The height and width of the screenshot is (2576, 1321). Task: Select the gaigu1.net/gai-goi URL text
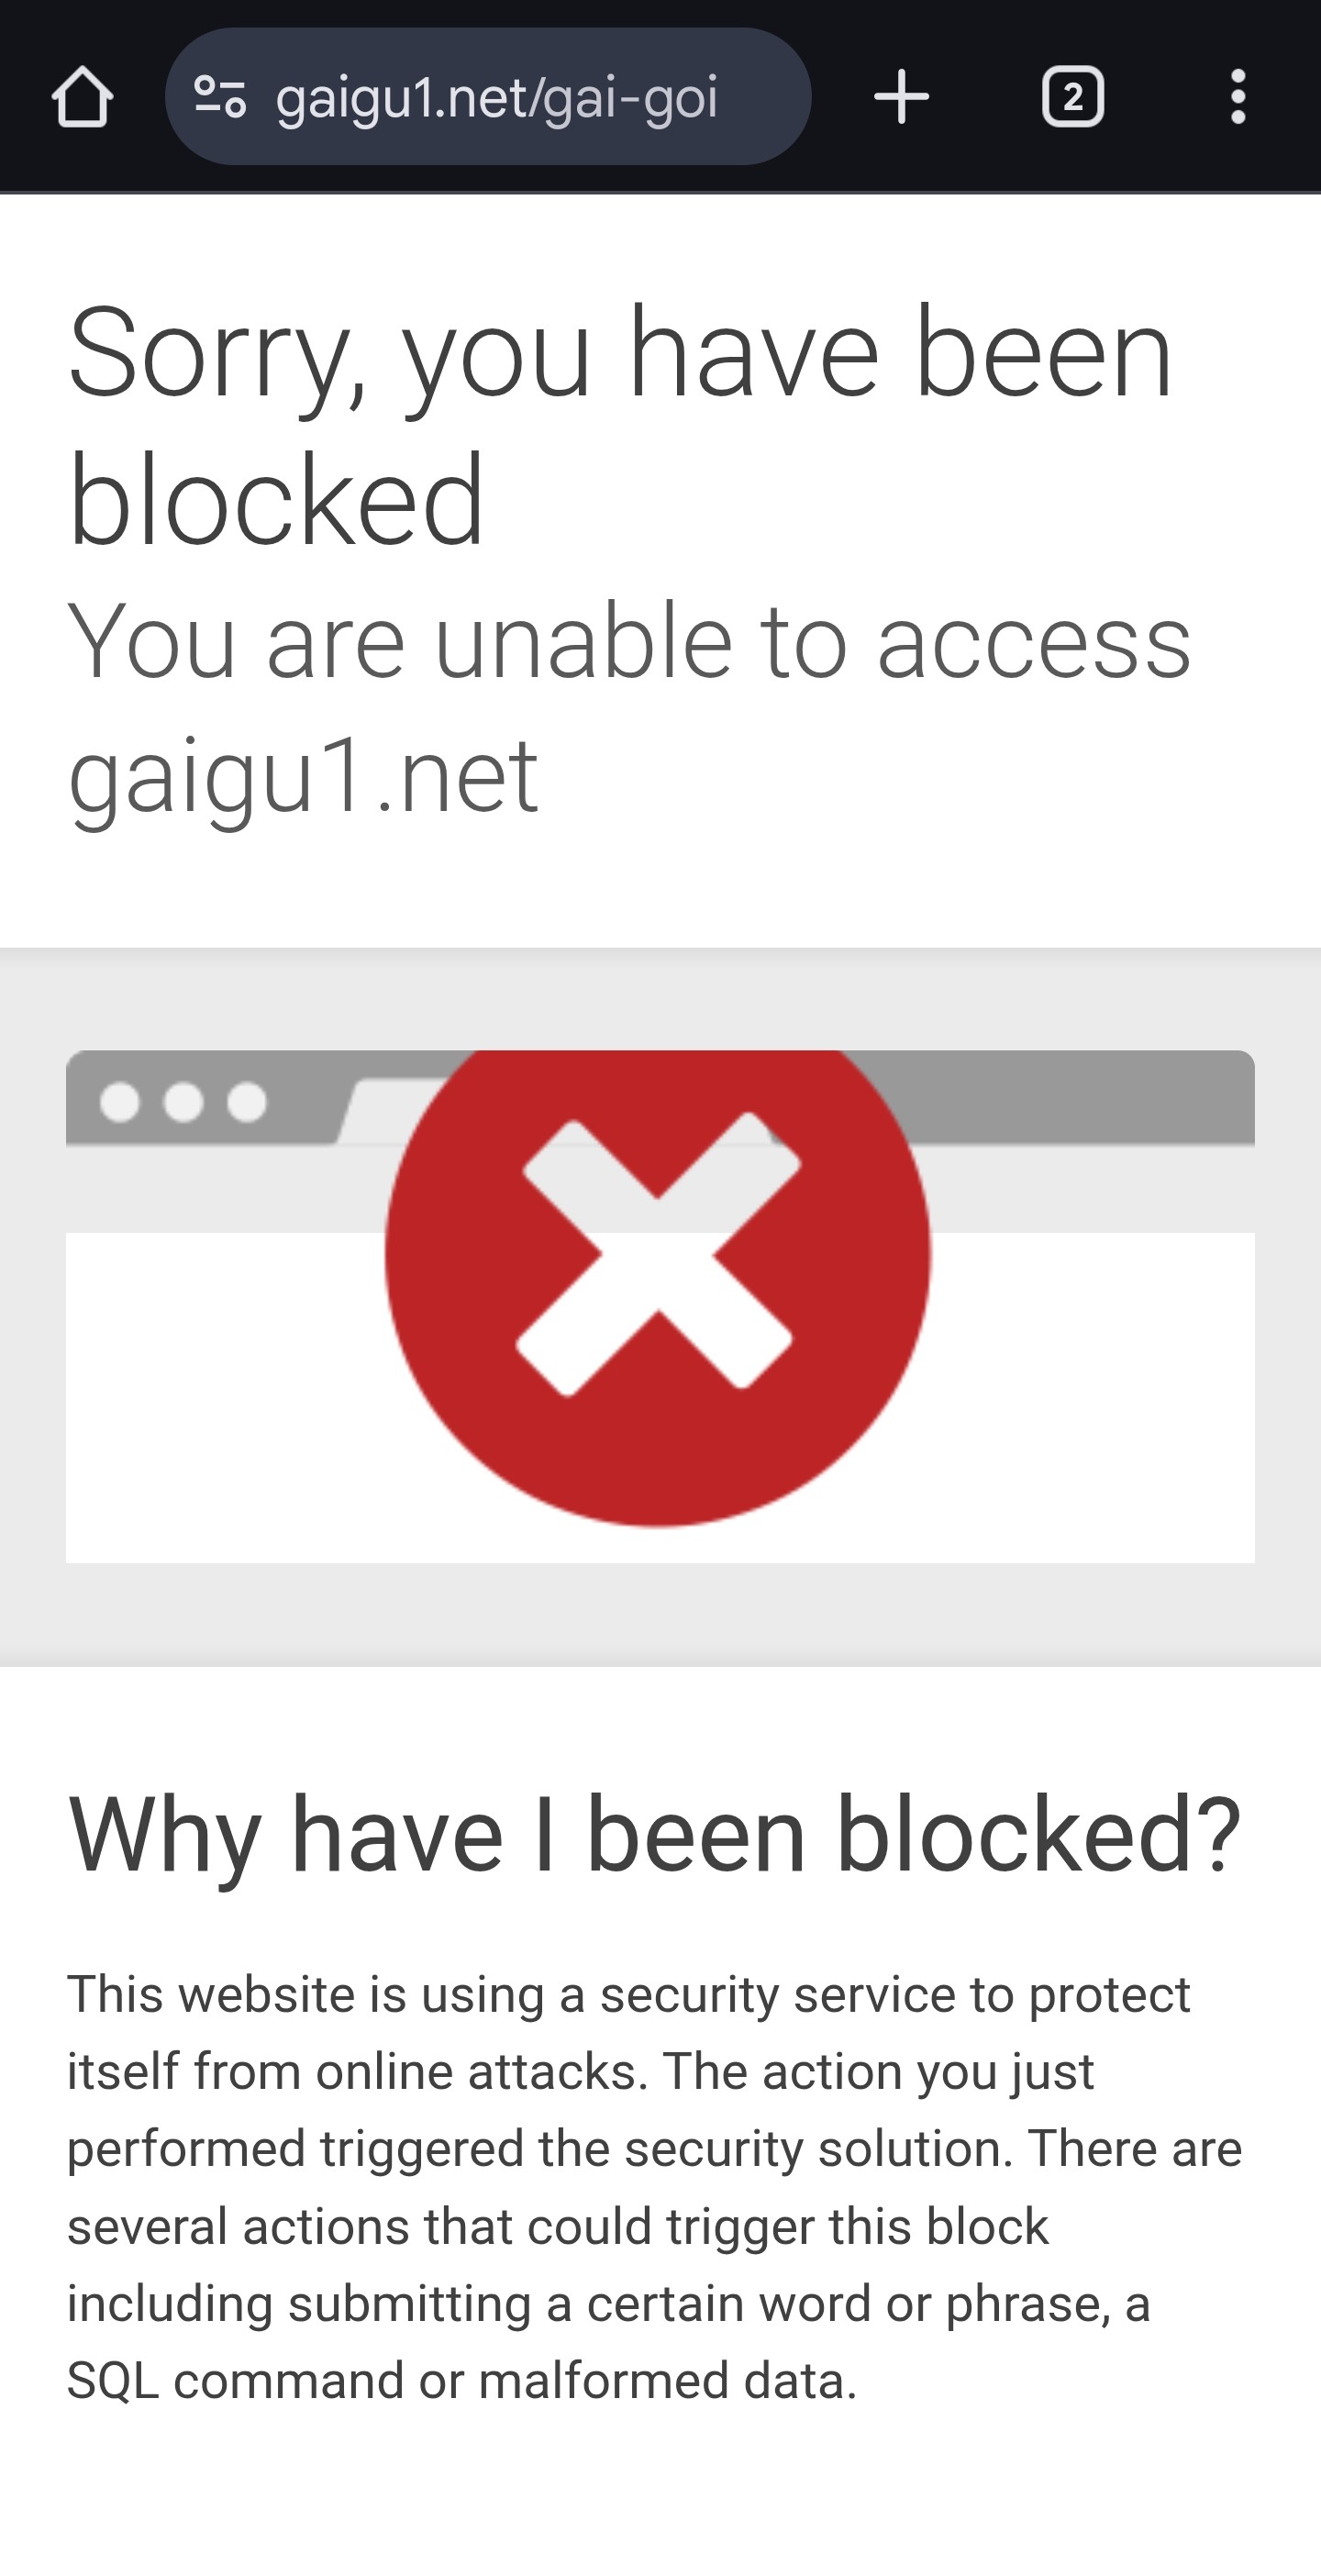497,99
